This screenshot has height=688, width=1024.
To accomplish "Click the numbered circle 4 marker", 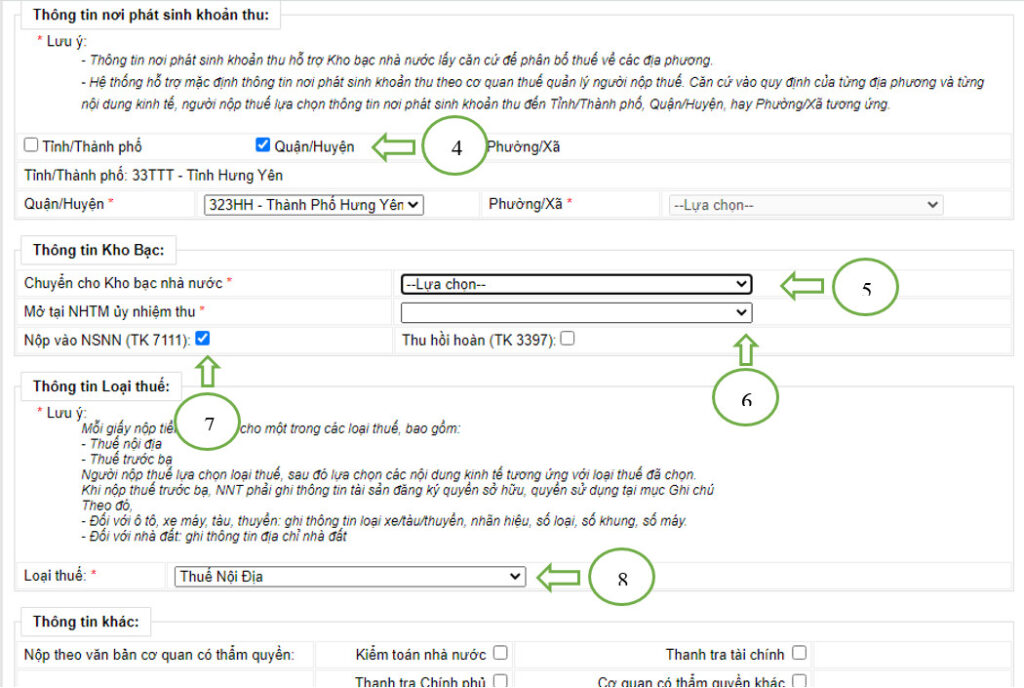I will [456, 146].
